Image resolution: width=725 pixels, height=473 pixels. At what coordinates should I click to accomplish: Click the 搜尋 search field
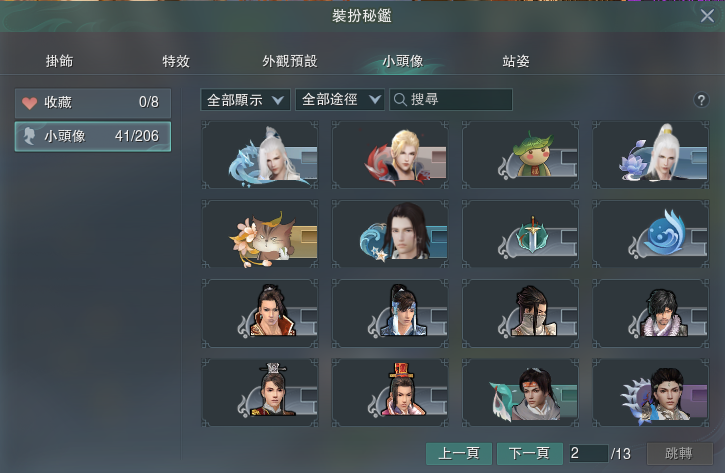451,100
